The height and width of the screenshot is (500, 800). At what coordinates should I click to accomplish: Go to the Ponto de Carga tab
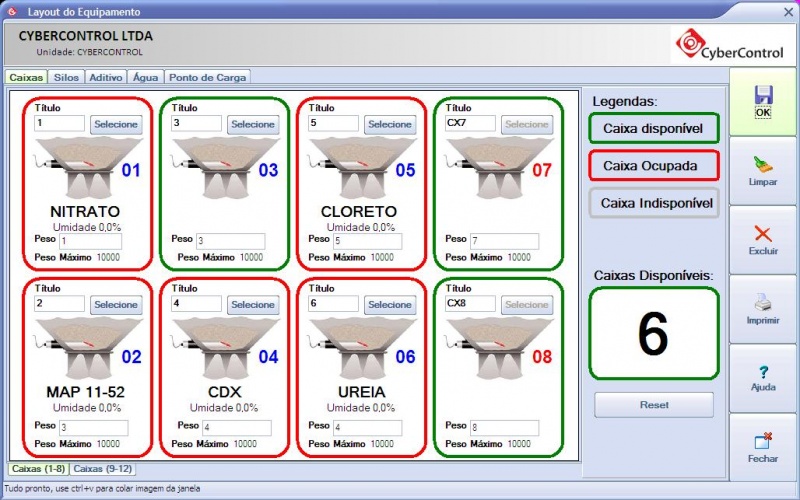207,77
